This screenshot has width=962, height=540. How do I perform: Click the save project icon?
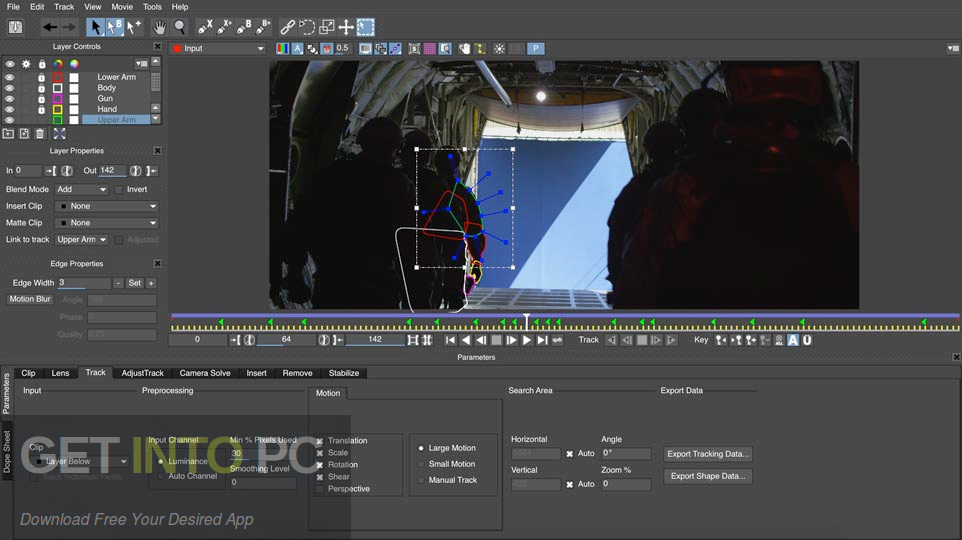pos(15,27)
